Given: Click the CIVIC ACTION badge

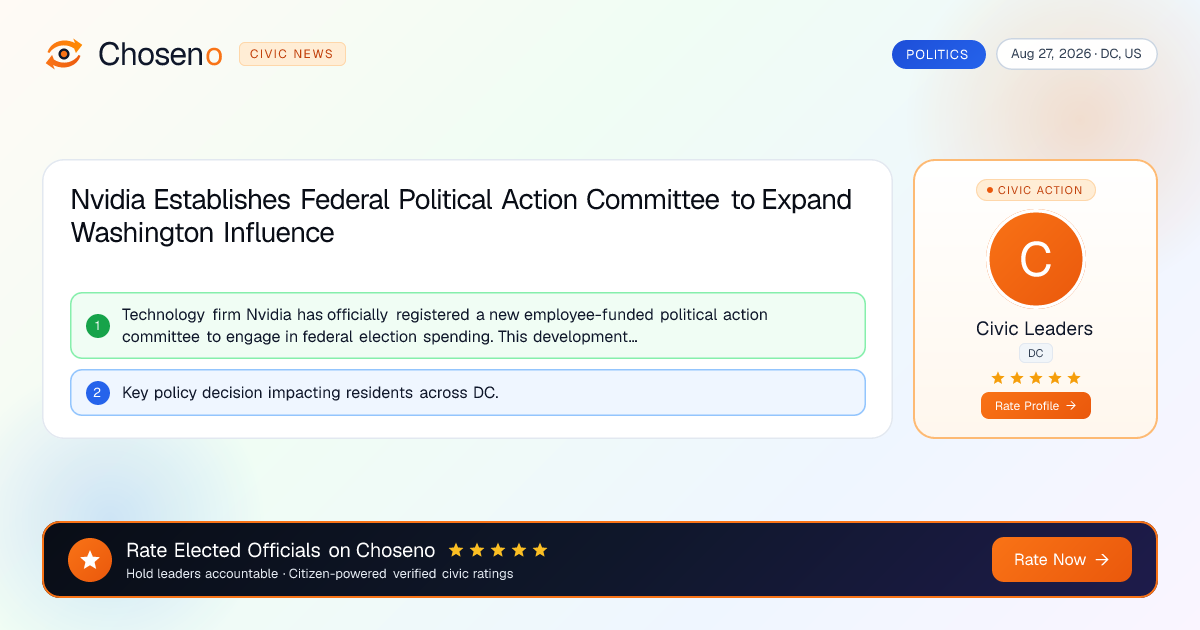Looking at the screenshot, I should pos(1035,190).
